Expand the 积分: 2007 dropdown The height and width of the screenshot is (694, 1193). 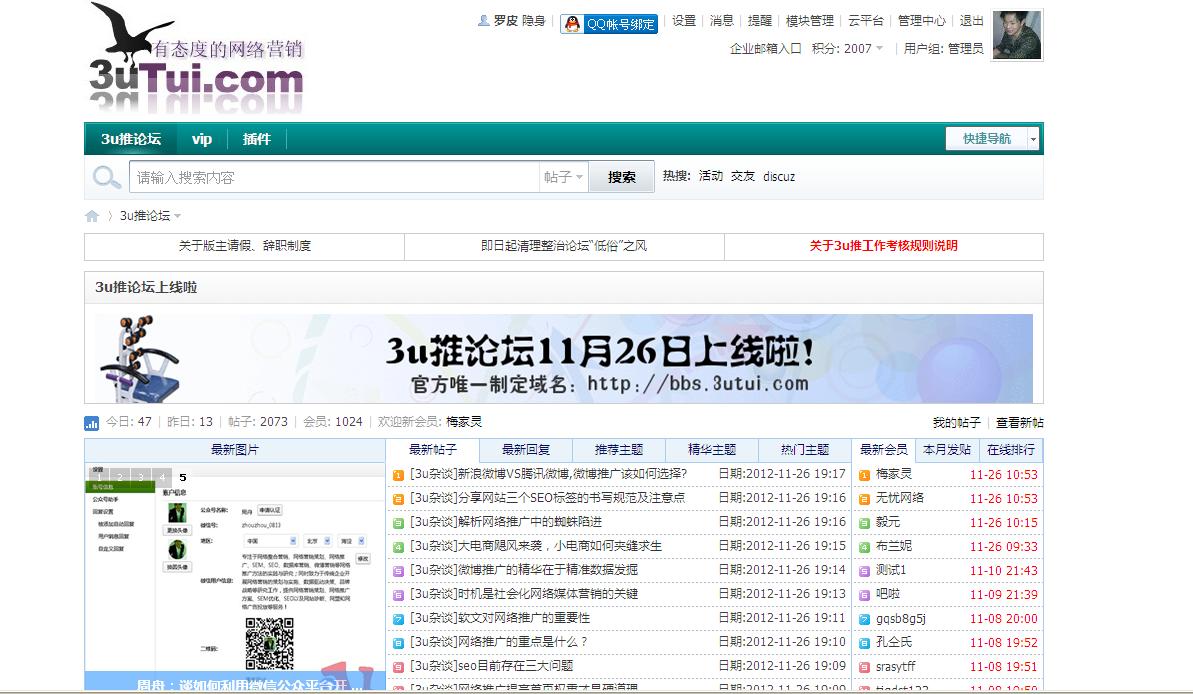tap(879, 48)
